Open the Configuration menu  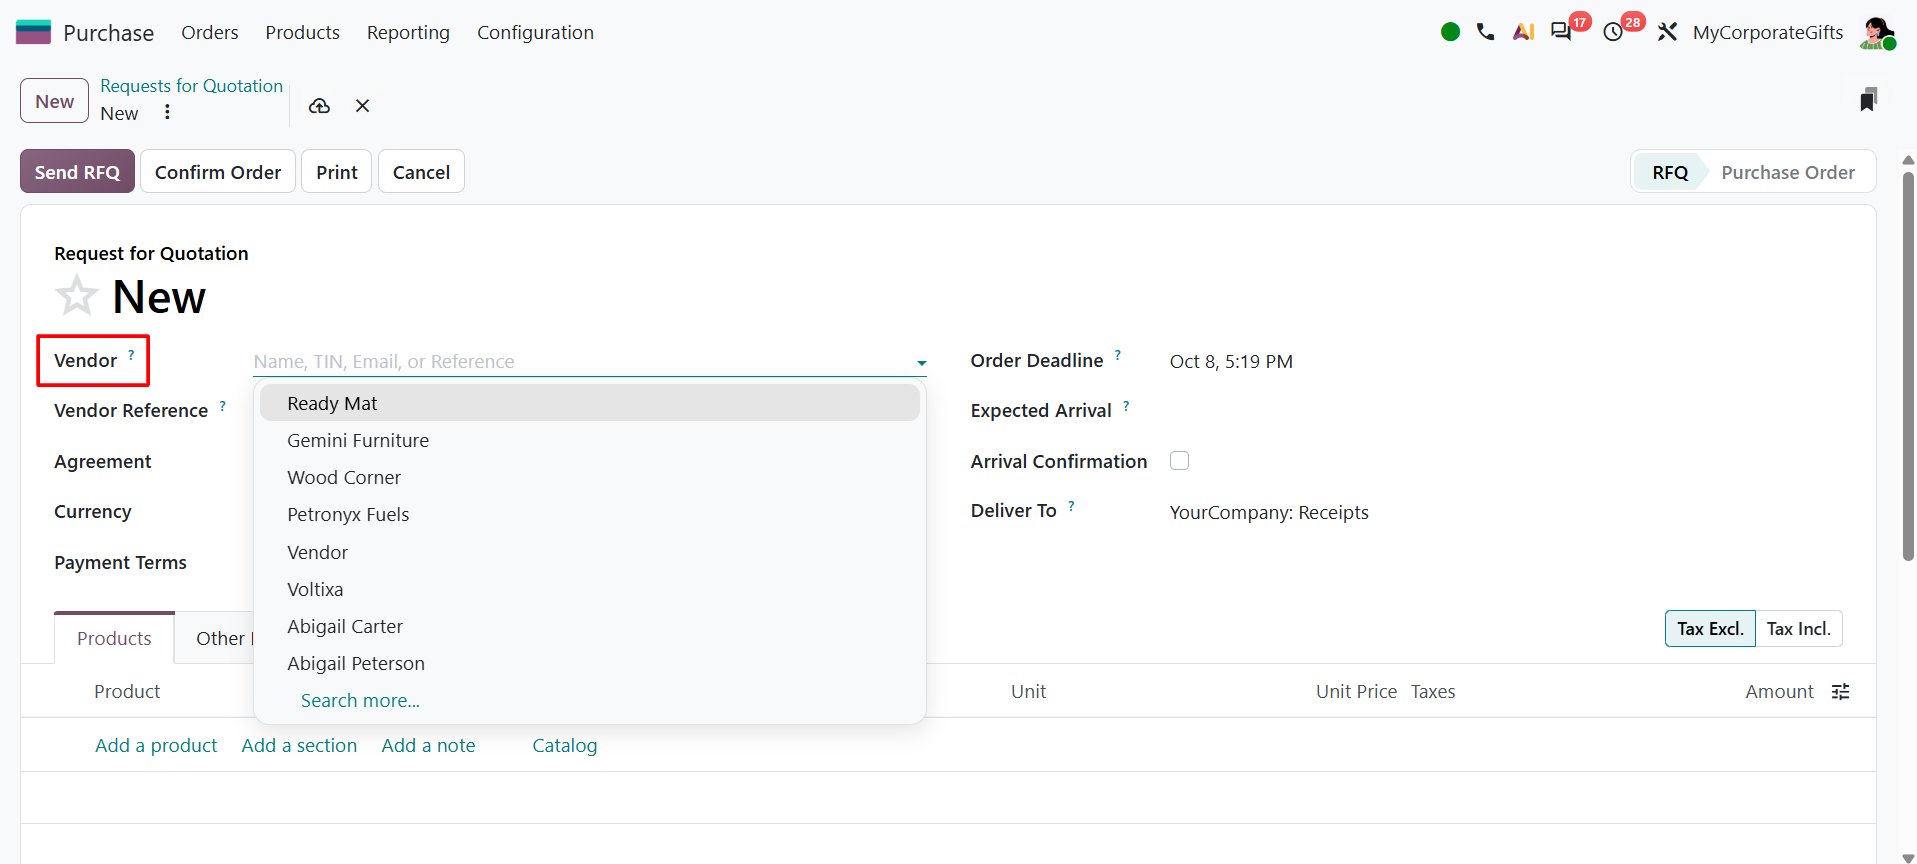[x=535, y=32]
